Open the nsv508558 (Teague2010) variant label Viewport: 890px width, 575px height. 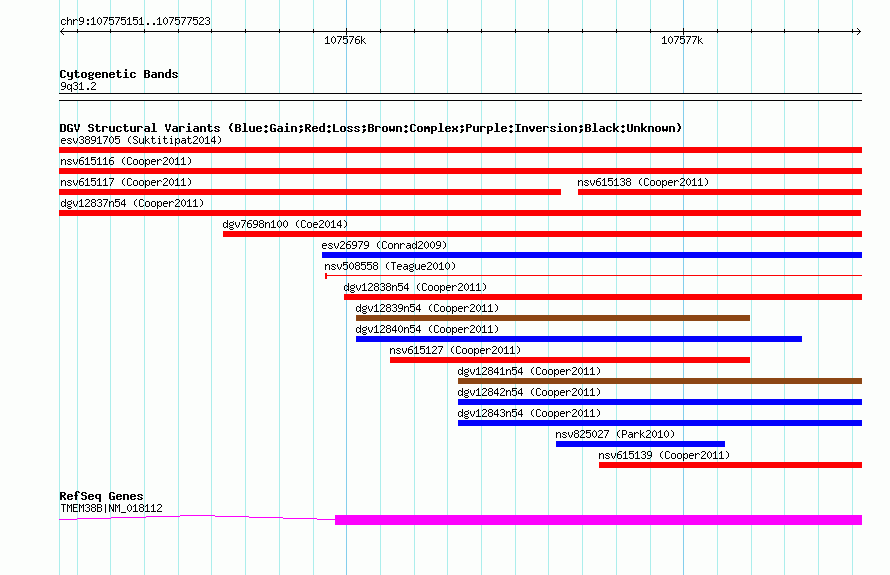point(390,266)
